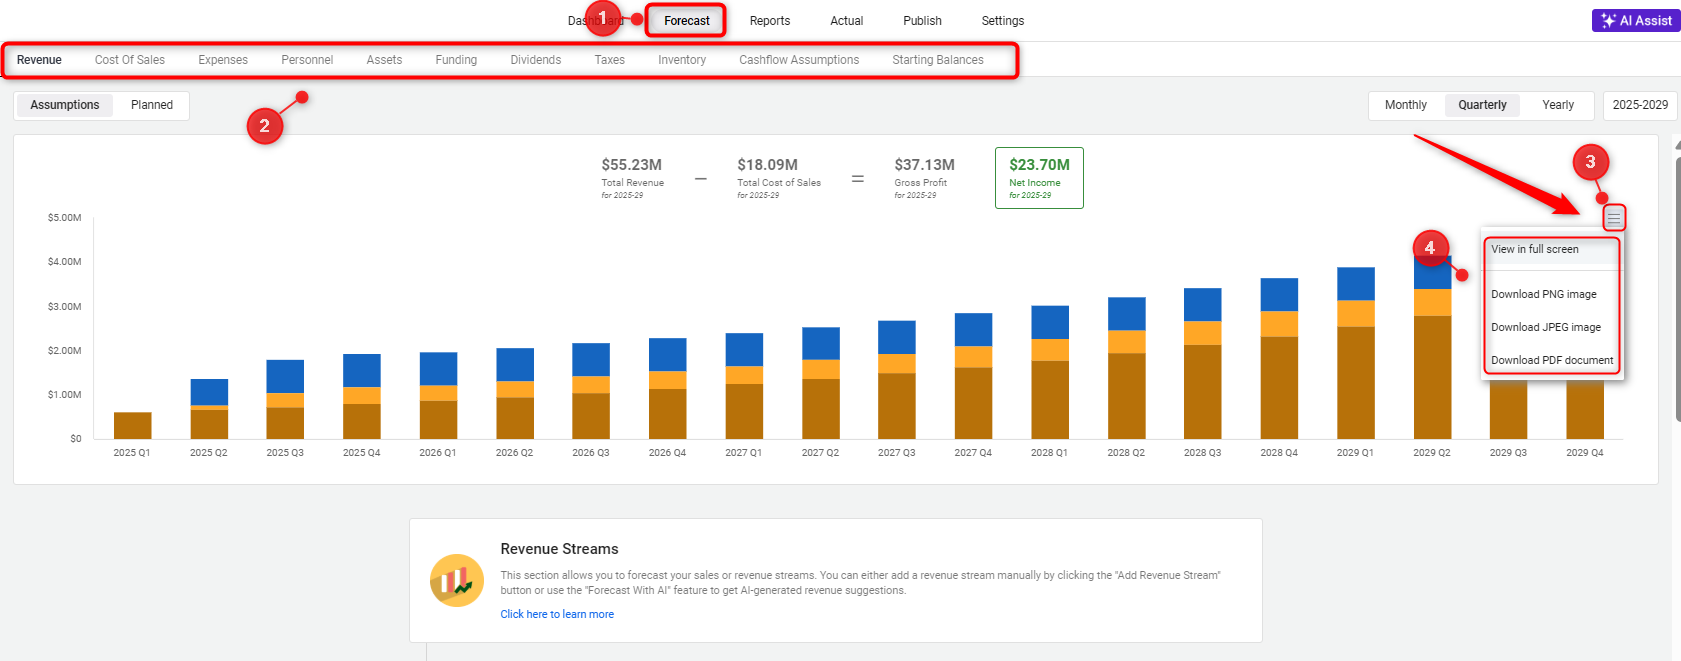Choose View in full screen option
This screenshot has height=661, width=1681.
click(1535, 250)
